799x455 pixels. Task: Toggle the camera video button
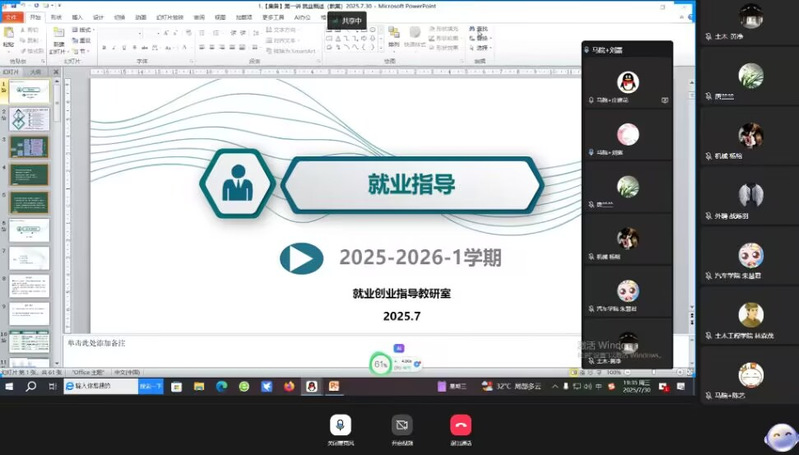(x=401, y=424)
